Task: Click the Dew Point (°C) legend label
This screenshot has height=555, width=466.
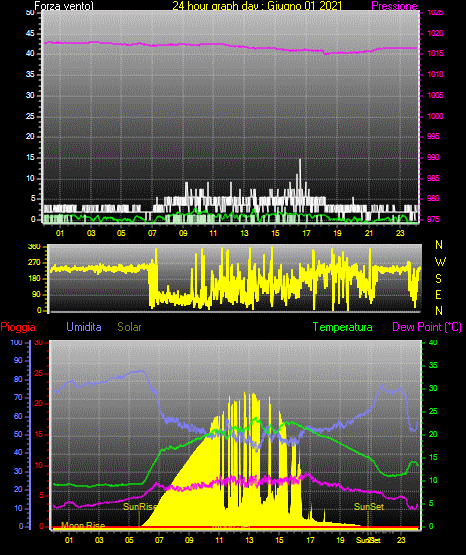Action: [x=427, y=327]
